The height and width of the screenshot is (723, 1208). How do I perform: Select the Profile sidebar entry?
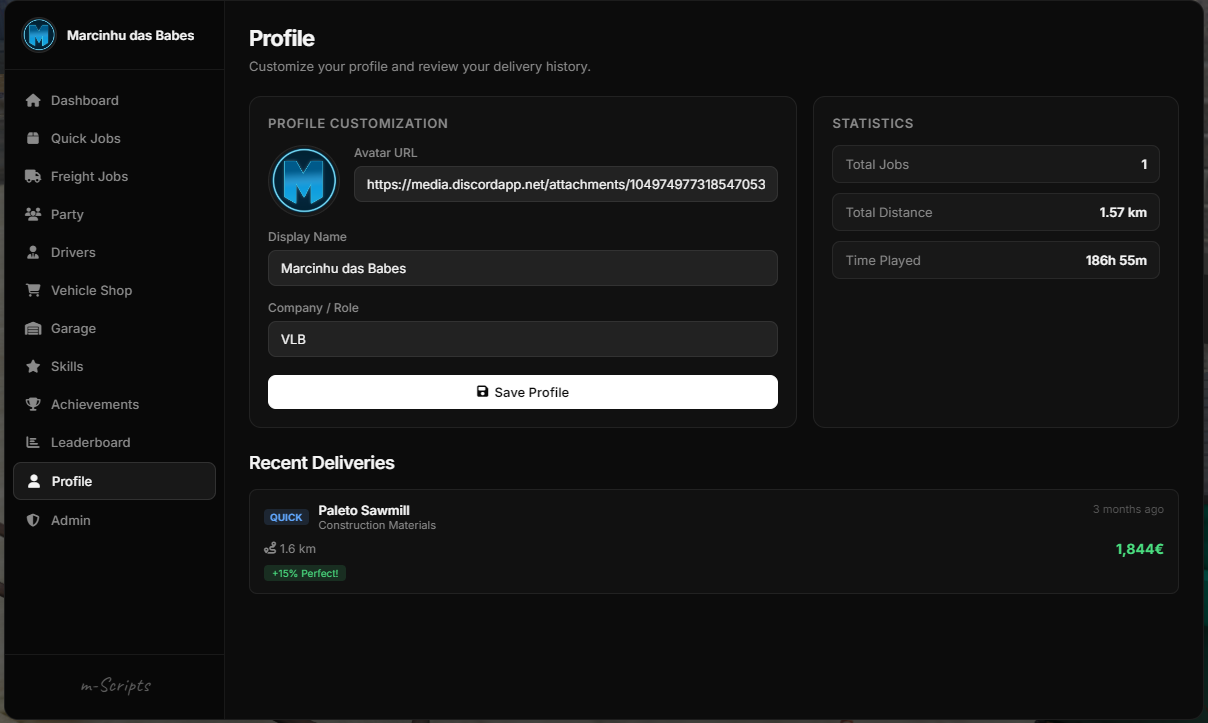pyautogui.click(x=114, y=481)
